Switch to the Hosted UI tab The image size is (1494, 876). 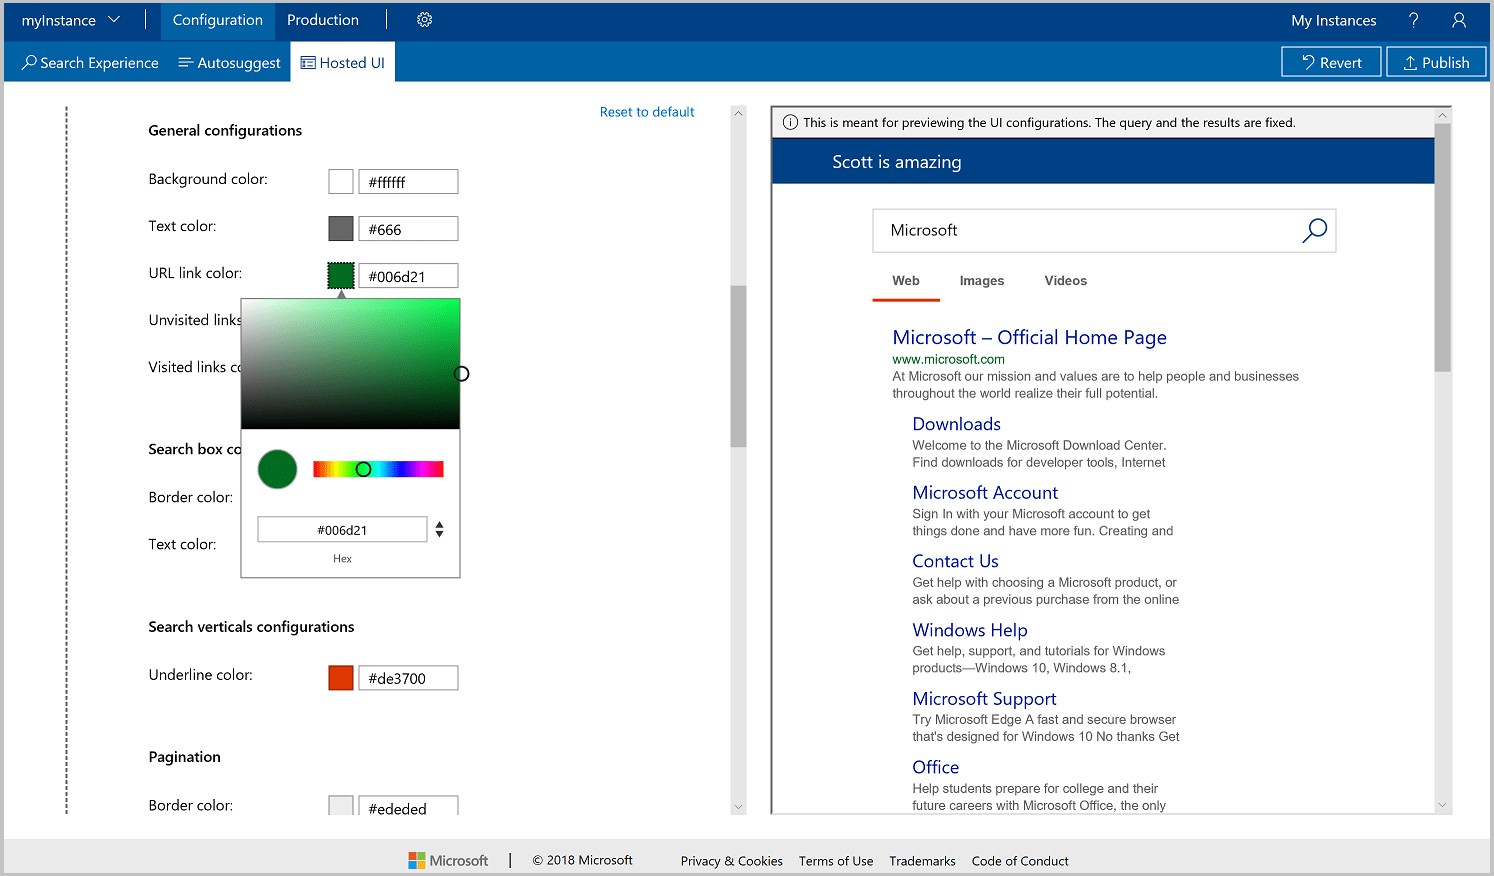click(x=343, y=61)
